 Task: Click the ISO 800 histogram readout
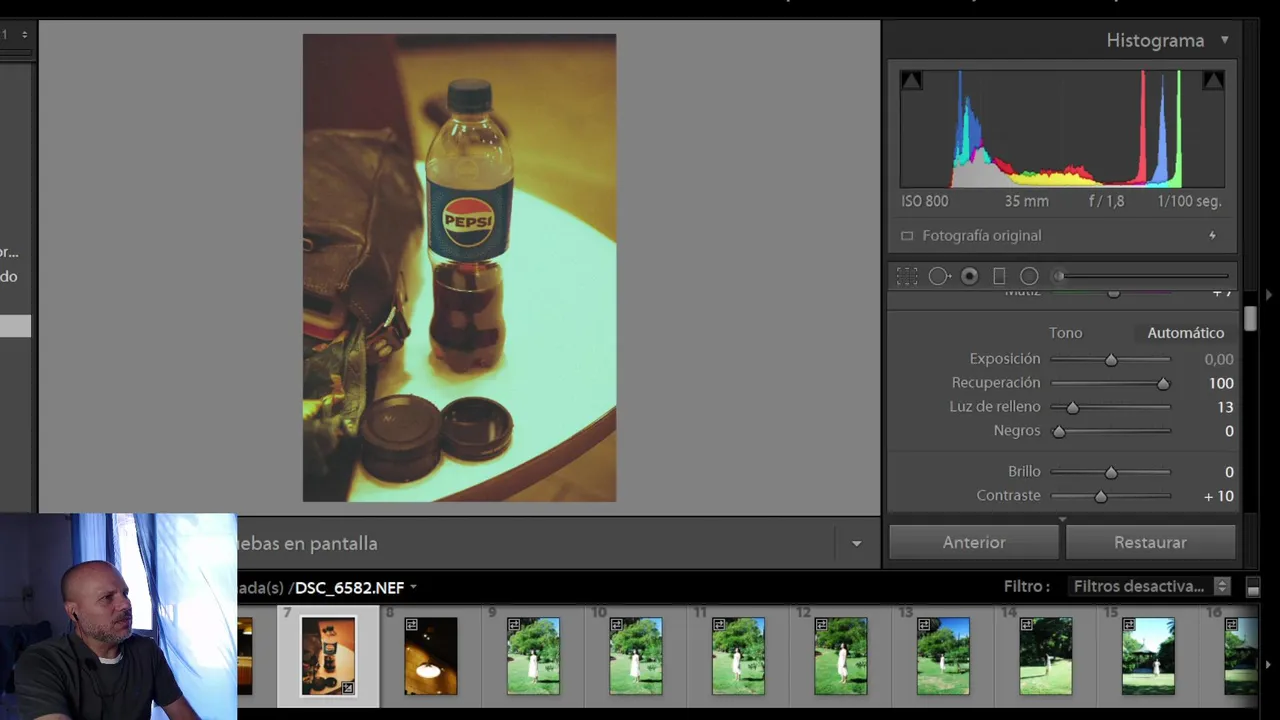point(924,201)
